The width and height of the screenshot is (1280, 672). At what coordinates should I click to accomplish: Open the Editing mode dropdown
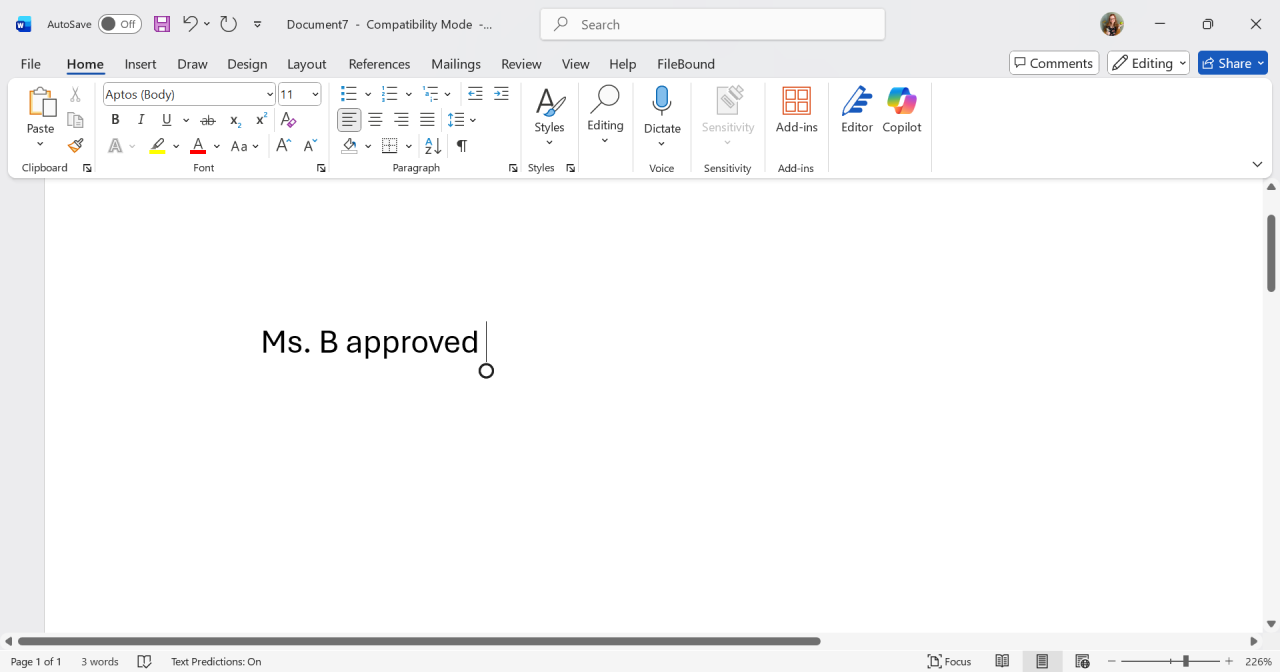coord(1148,63)
